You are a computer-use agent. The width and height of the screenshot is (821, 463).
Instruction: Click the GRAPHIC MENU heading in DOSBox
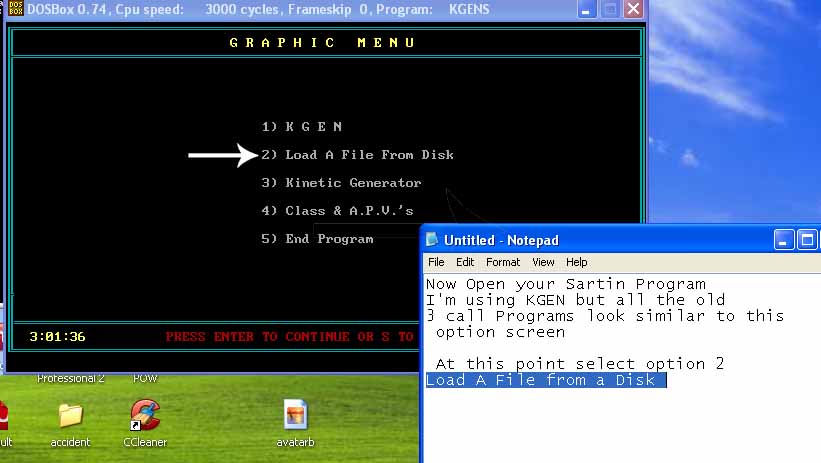tap(323, 42)
